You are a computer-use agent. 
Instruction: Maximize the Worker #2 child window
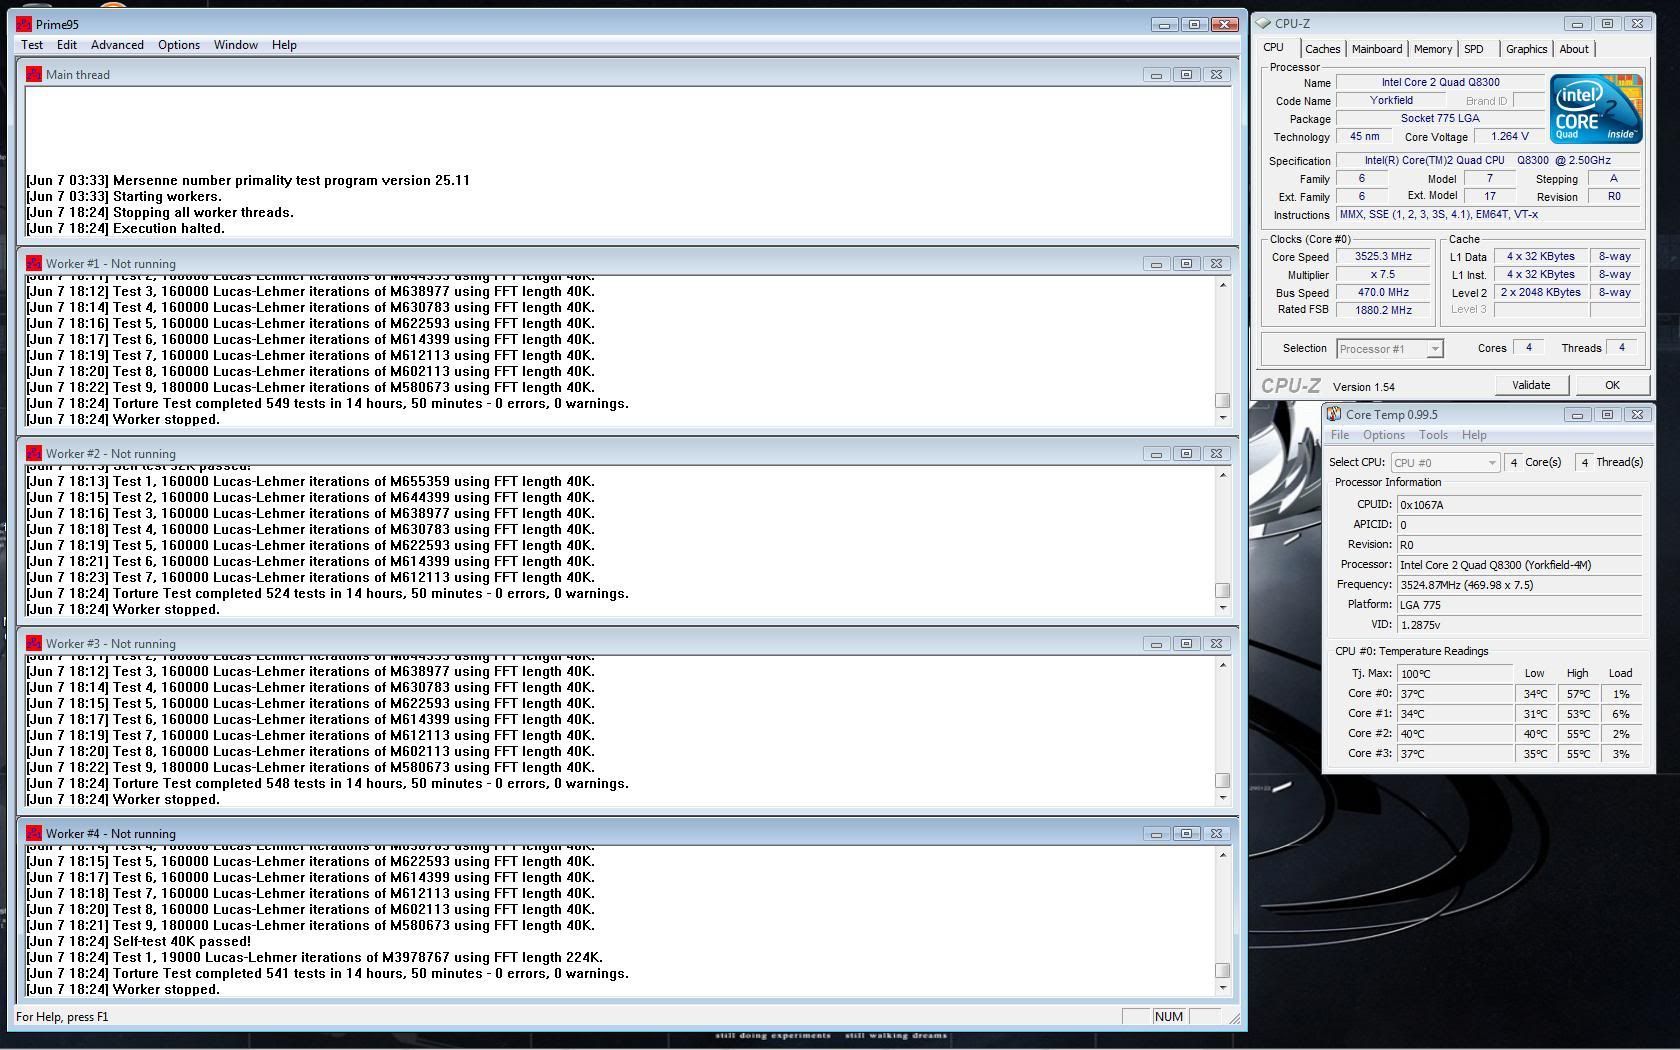(1186, 454)
